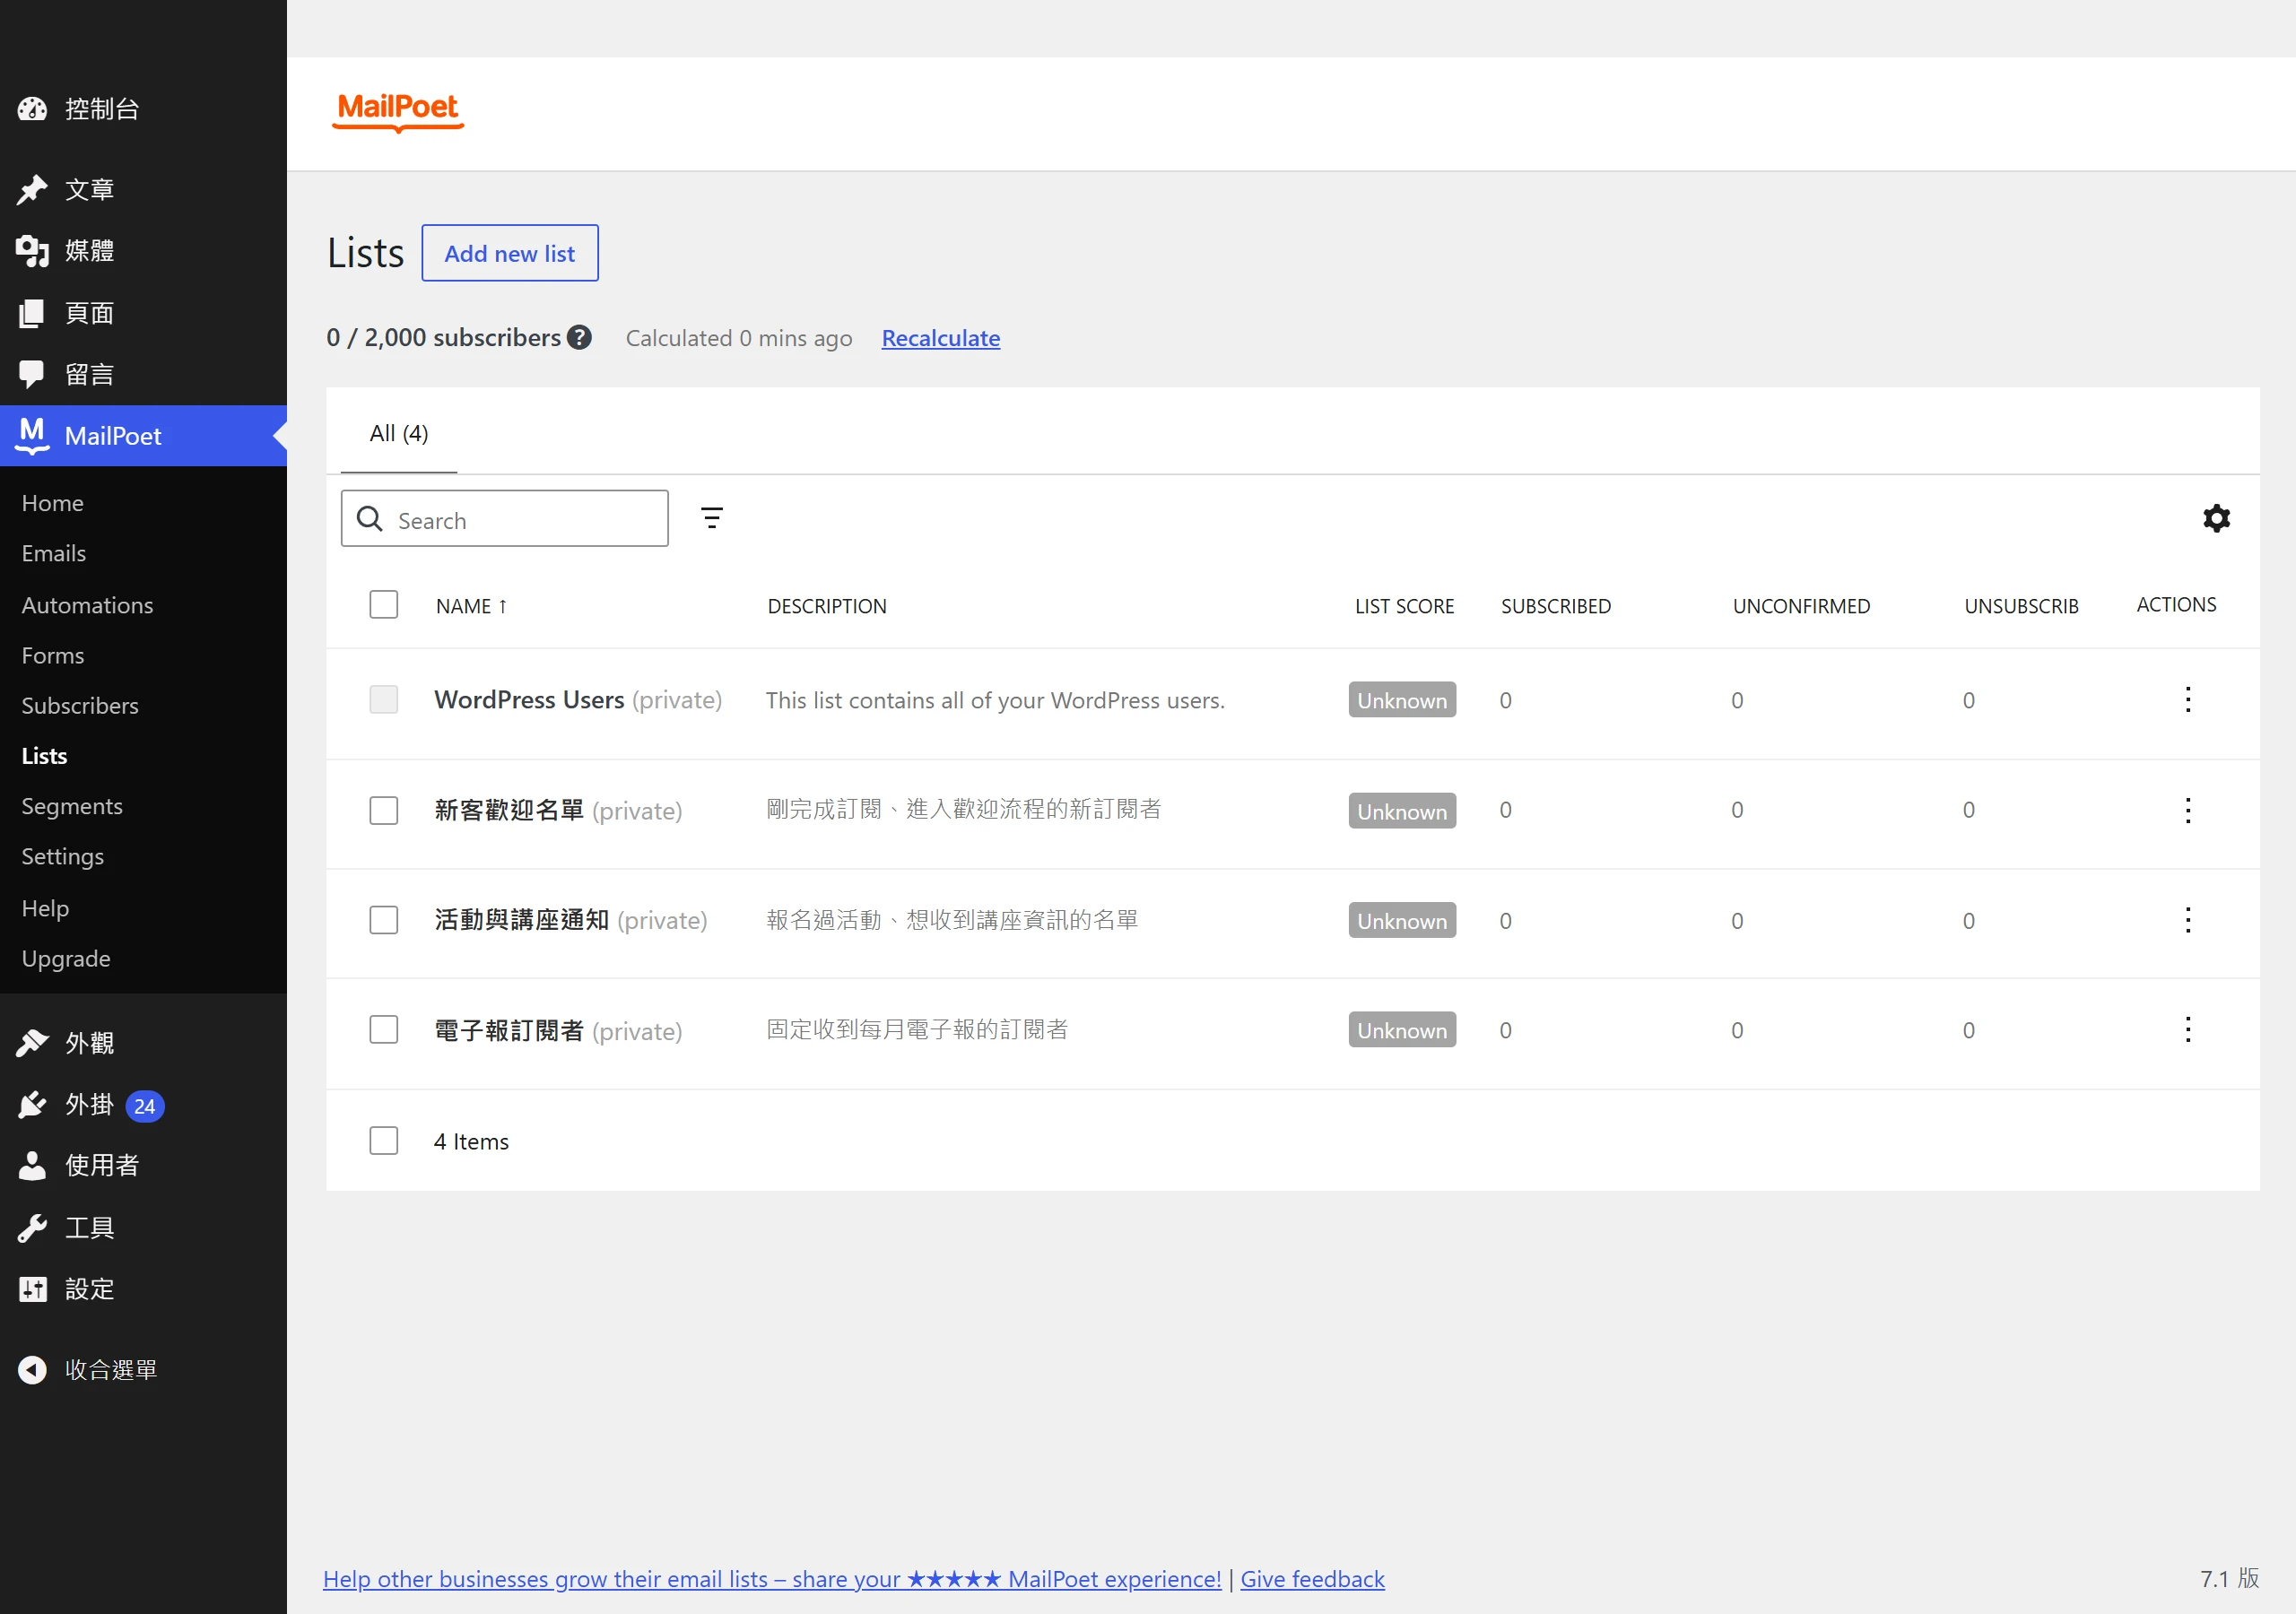Click the subscribers help question-mark icon
Image resolution: width=2296 pixels, height=1614 pixels.
579,337
